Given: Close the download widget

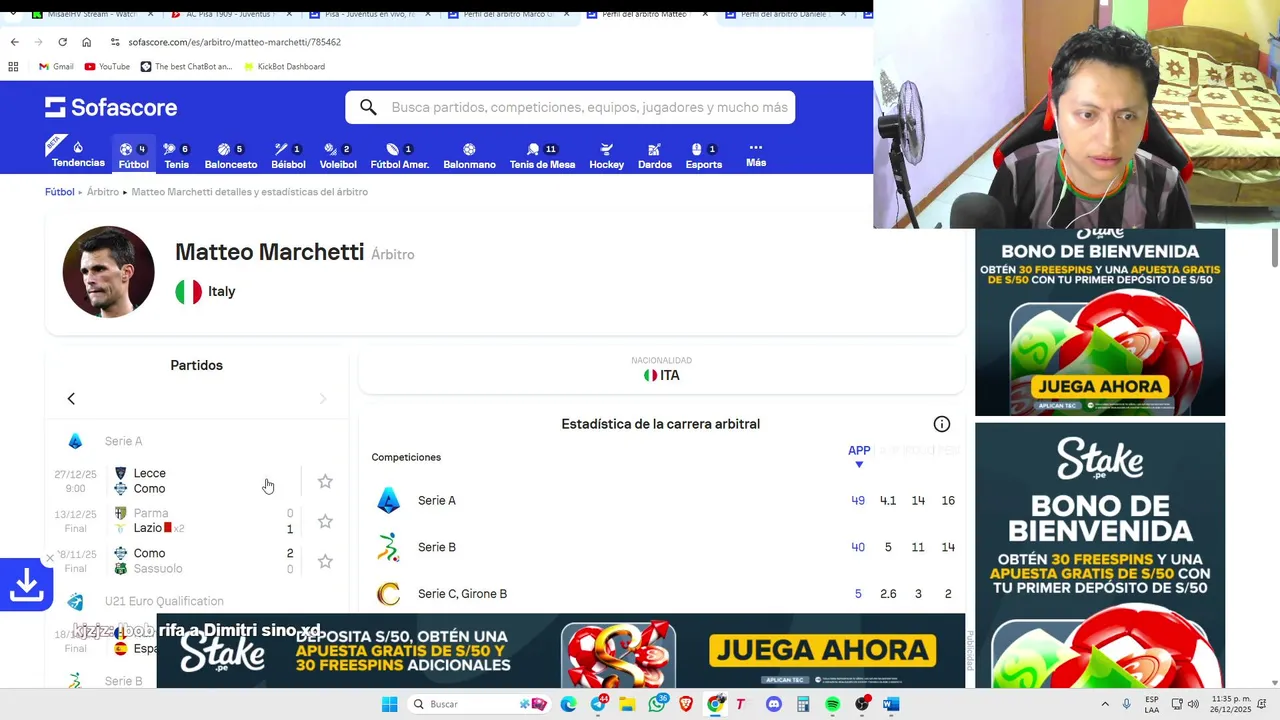Looking at the screenshot, I should (50, 559).
